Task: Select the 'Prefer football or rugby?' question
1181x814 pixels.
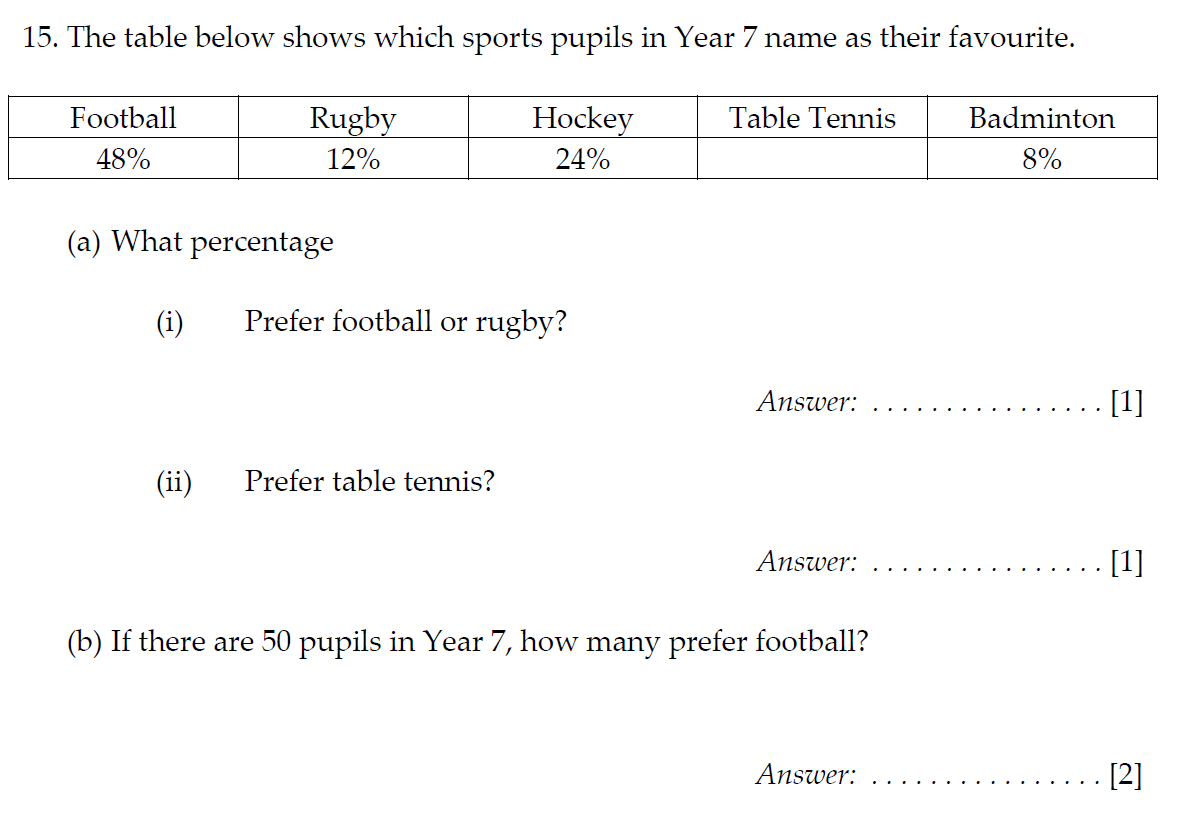Action: pyautogui.click(x=405, y=322)
